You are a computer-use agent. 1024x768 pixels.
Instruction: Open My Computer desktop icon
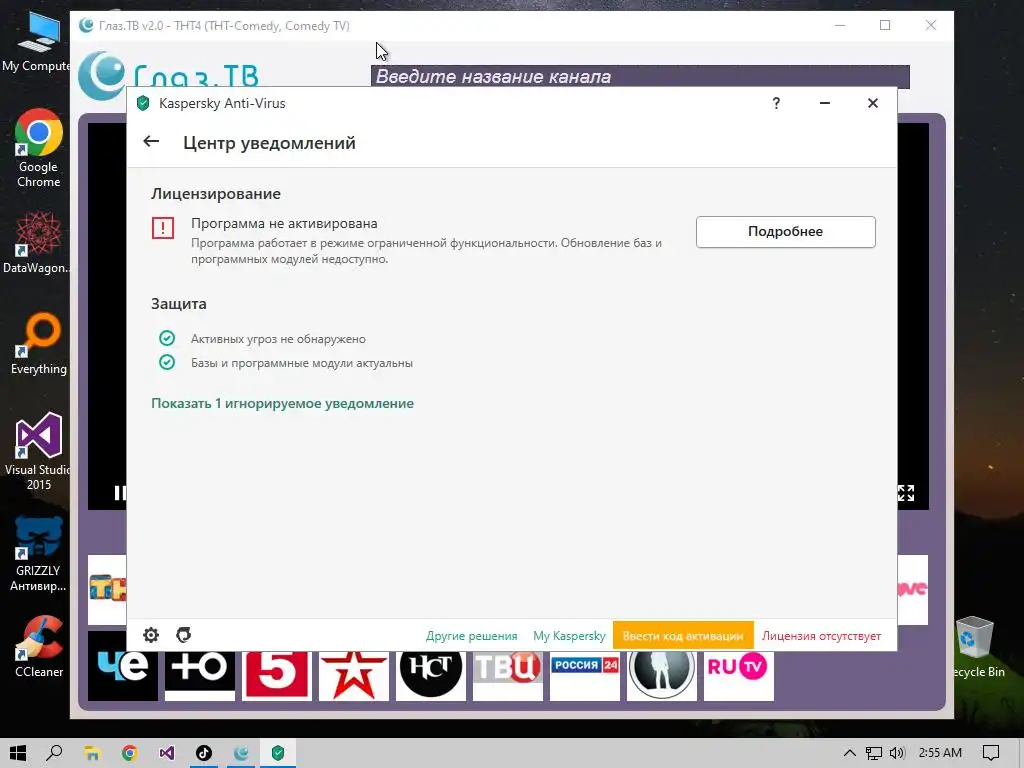[37, 42]
